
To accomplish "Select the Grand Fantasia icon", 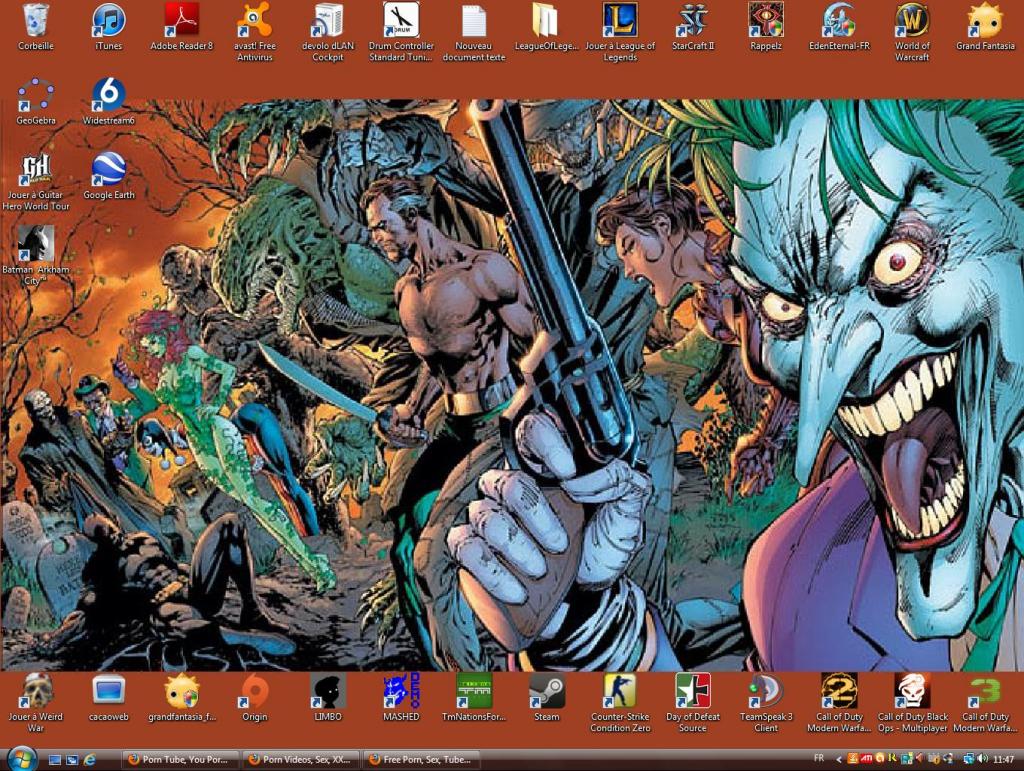I will point(985,29).
